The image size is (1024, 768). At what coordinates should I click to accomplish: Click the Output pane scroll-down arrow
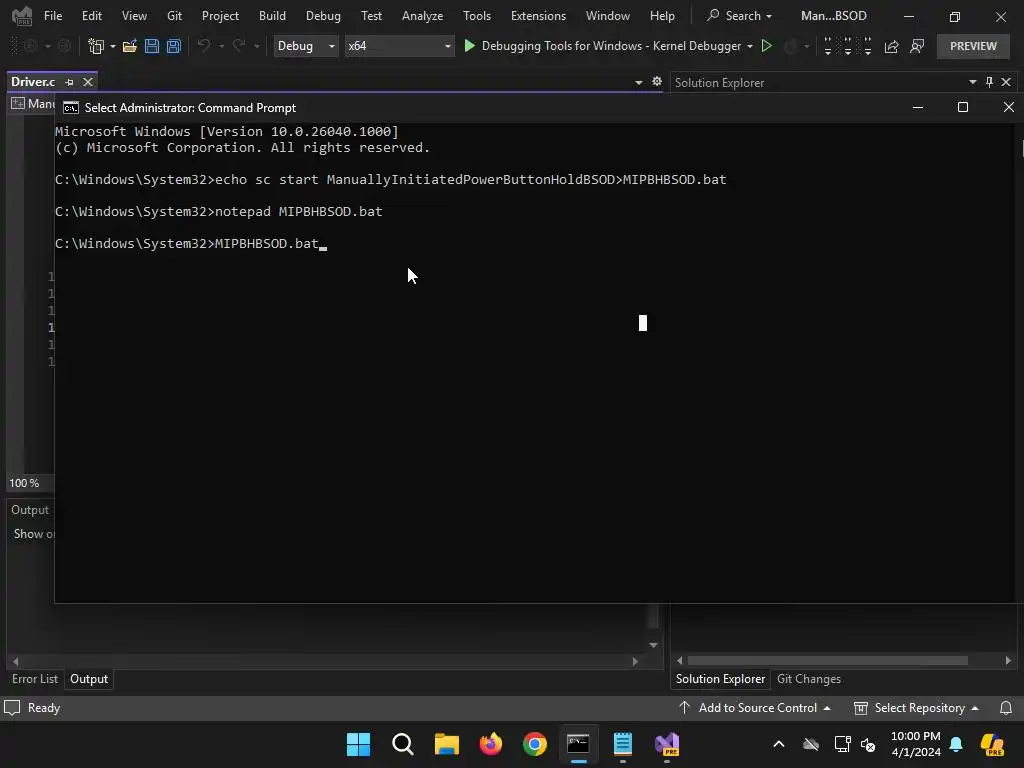[x=653, y=645]
